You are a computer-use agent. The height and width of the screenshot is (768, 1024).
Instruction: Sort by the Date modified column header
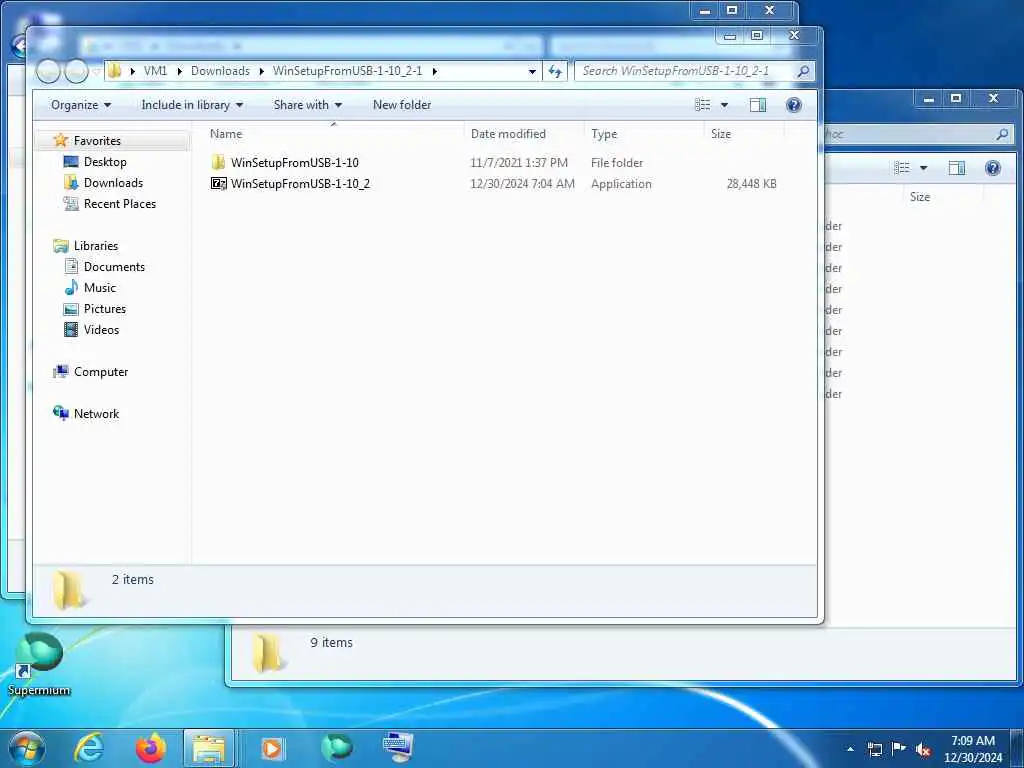click(508, 134)
